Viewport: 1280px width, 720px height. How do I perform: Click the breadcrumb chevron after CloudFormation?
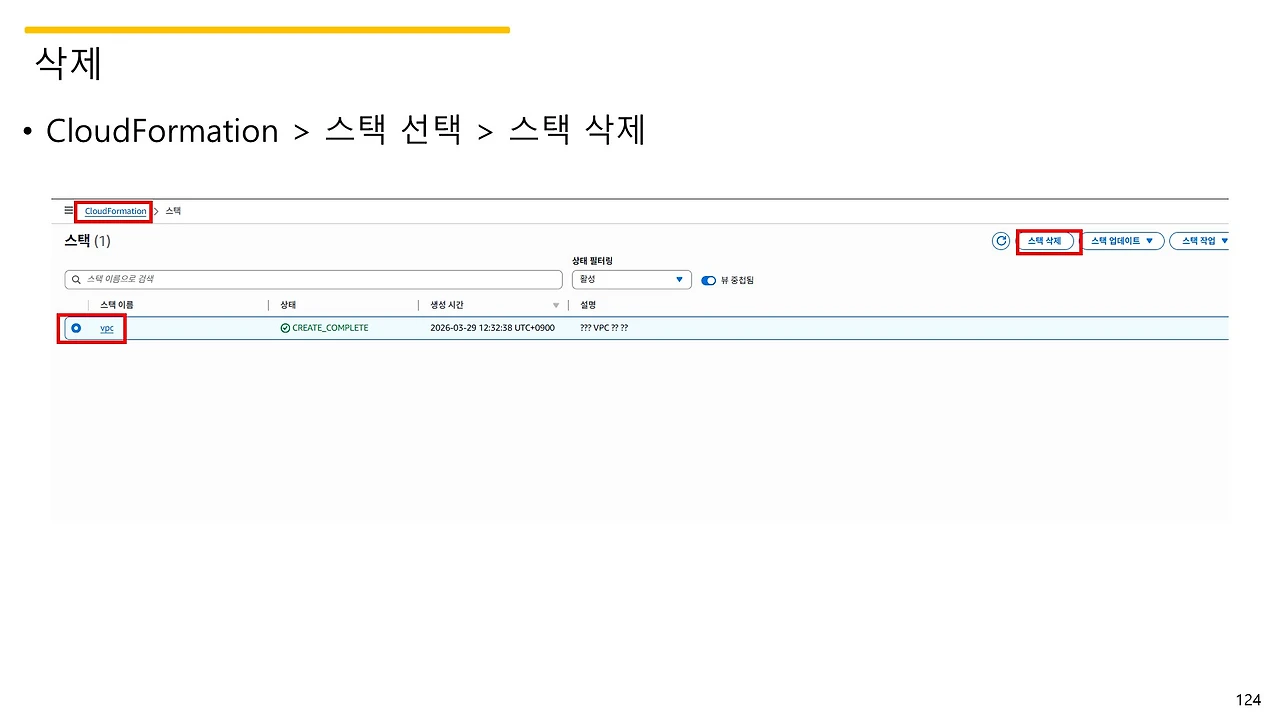coord(155,211)
